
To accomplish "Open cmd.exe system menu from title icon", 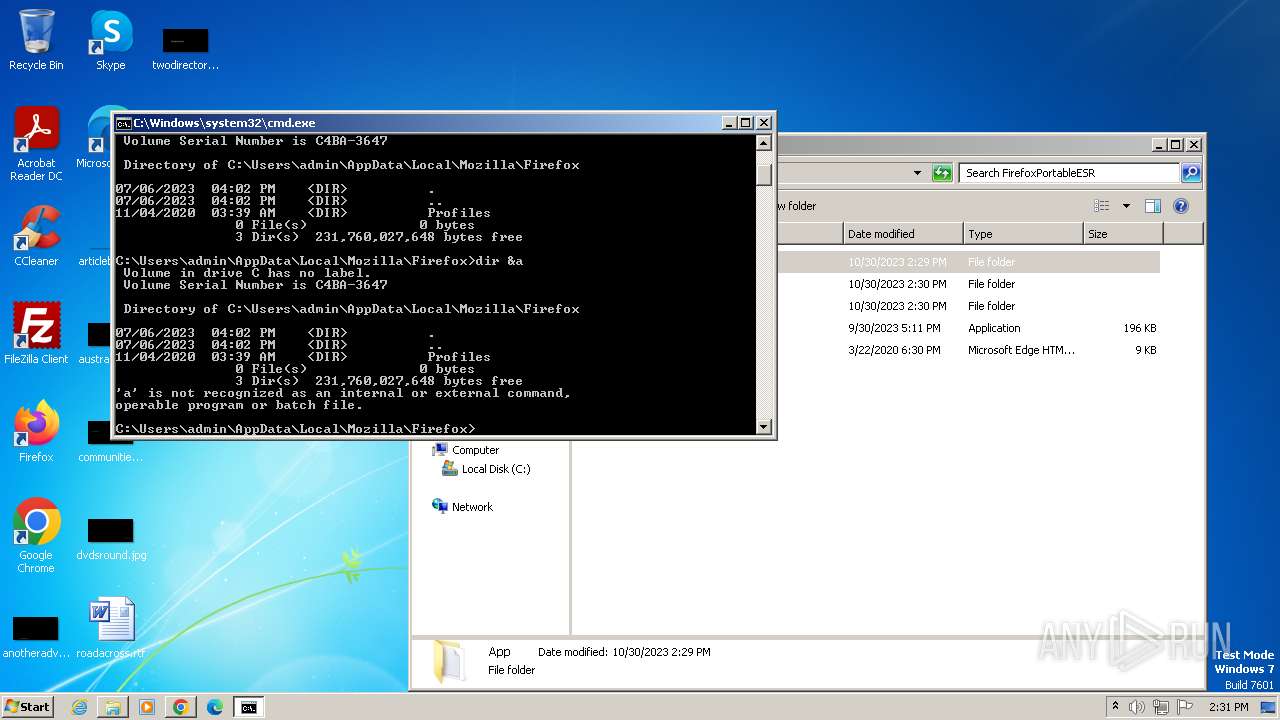I will (x=123, y=123).
